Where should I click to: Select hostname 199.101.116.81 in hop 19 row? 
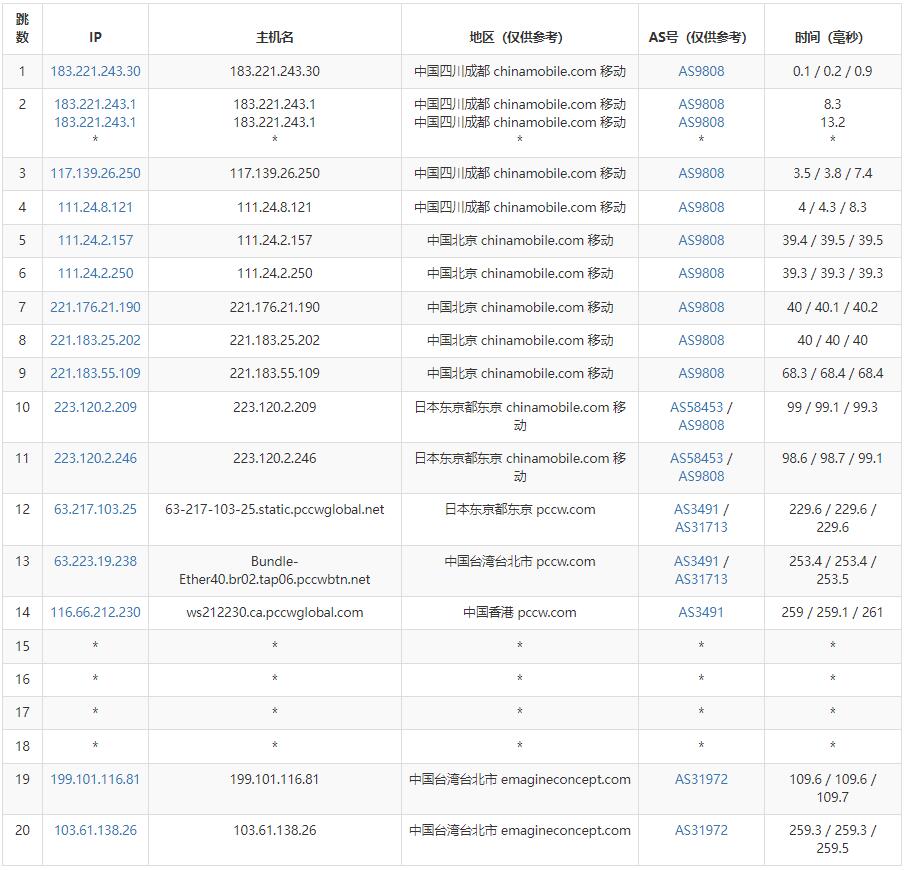(x=274, y=779)
